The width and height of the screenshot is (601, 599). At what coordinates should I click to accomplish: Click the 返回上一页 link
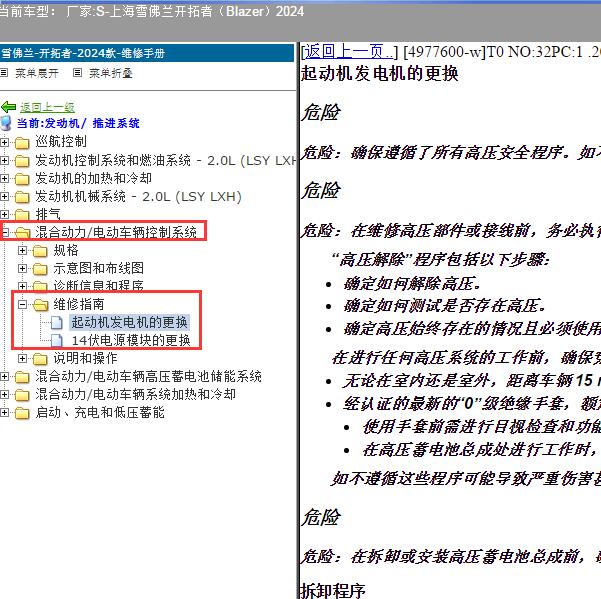pos(349,52)
